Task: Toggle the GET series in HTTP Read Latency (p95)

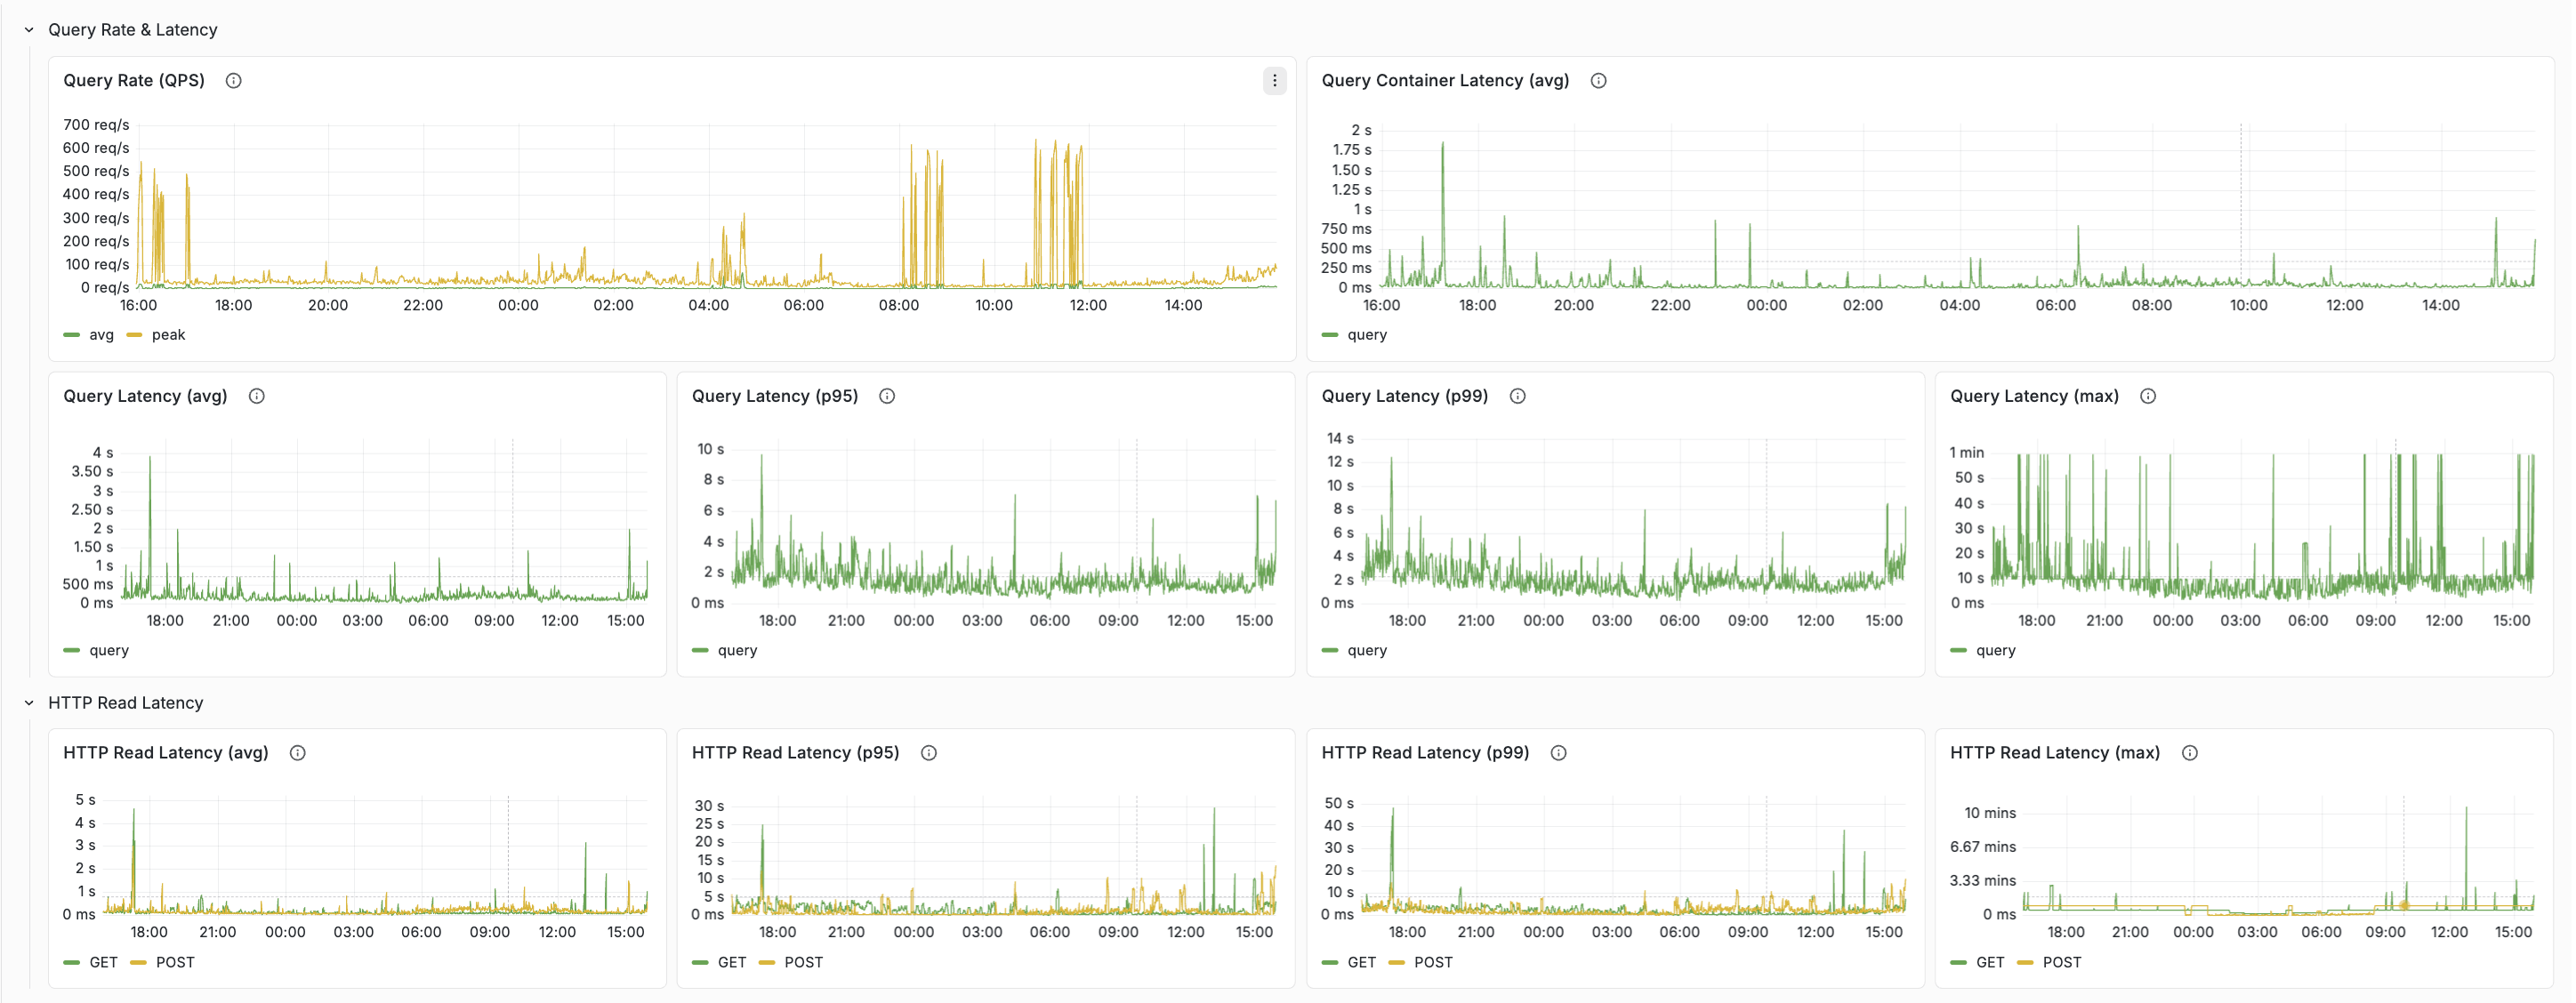Action: 731,962
